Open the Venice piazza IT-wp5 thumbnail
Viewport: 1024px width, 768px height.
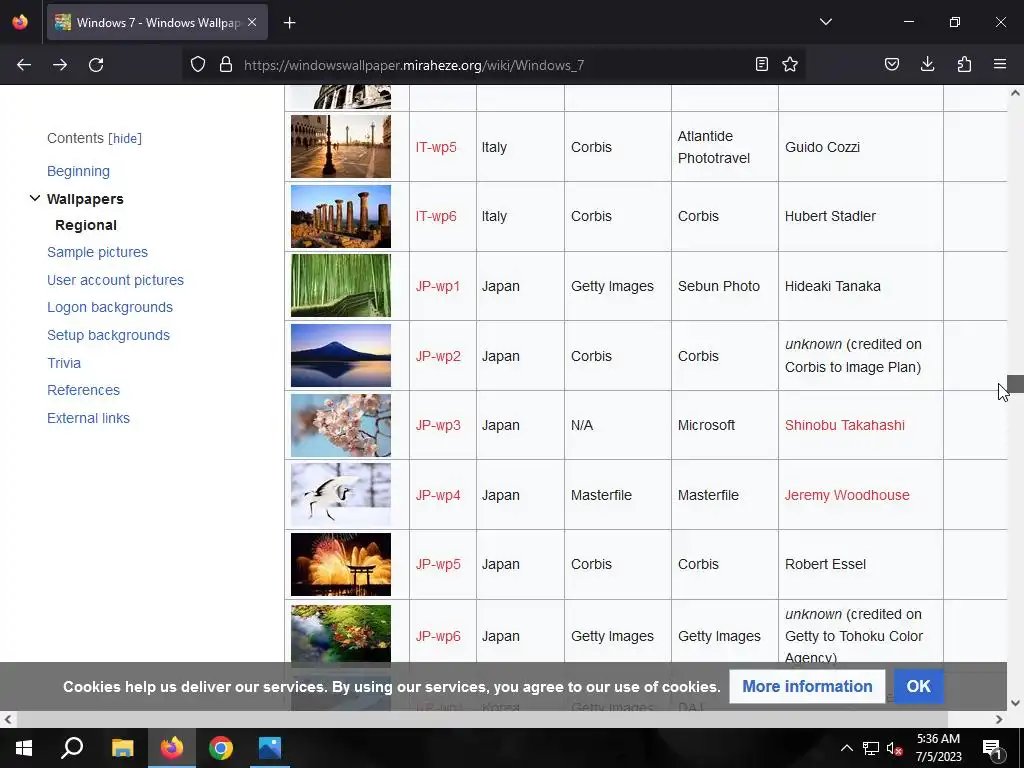341,146
